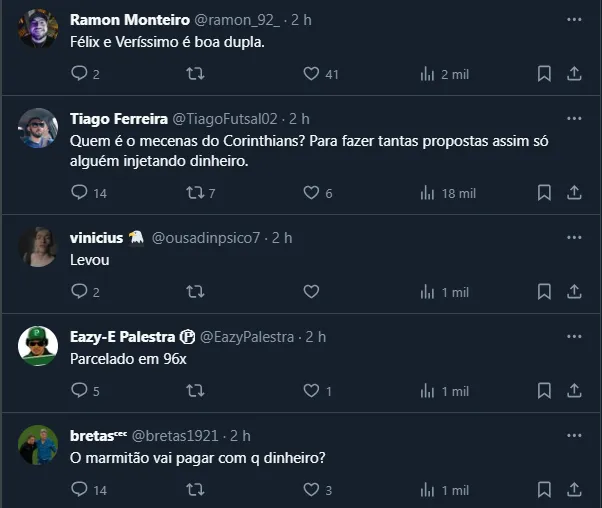Click Ramon Monteiro's profile avatar
602x508 pixels.
[x=38, y=28]
